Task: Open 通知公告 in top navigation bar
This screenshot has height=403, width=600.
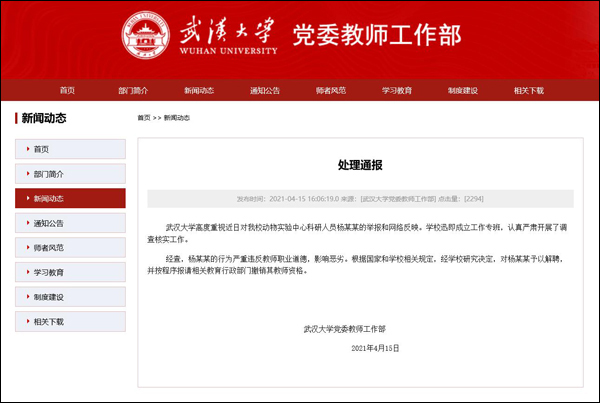Action: 265,90
